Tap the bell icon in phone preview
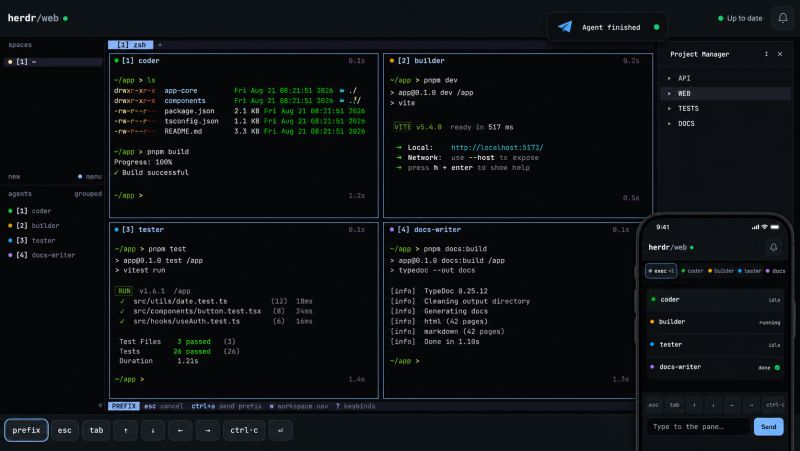The width and height of the screenshot is (800, 451). click(773, 247)
